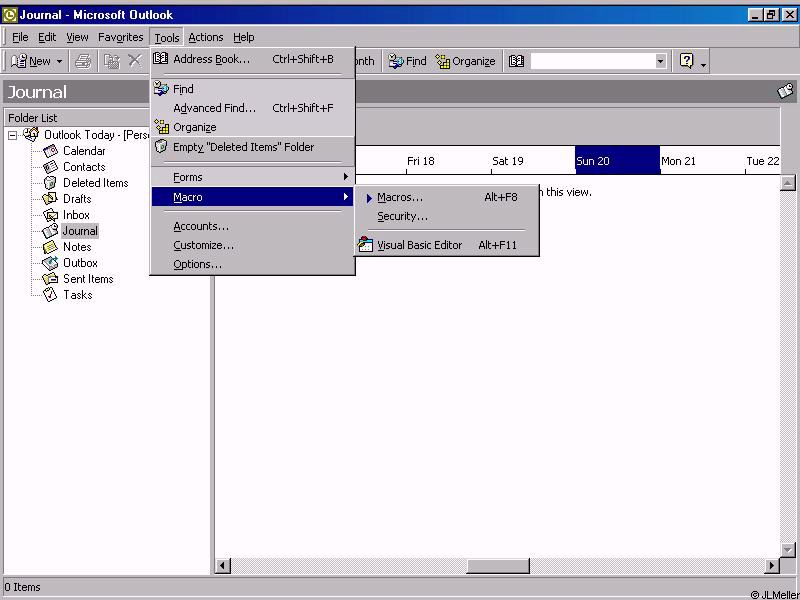Open the toolbar options arrow beside Help
Viewport: 800px width, 600px height.
tap(704, 63)
